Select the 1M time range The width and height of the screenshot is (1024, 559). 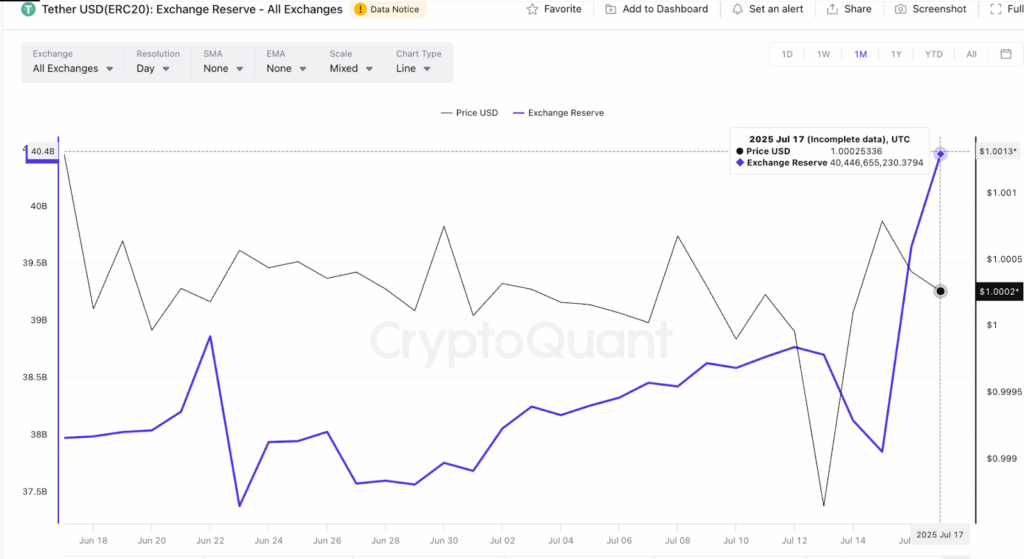point(861,54)
